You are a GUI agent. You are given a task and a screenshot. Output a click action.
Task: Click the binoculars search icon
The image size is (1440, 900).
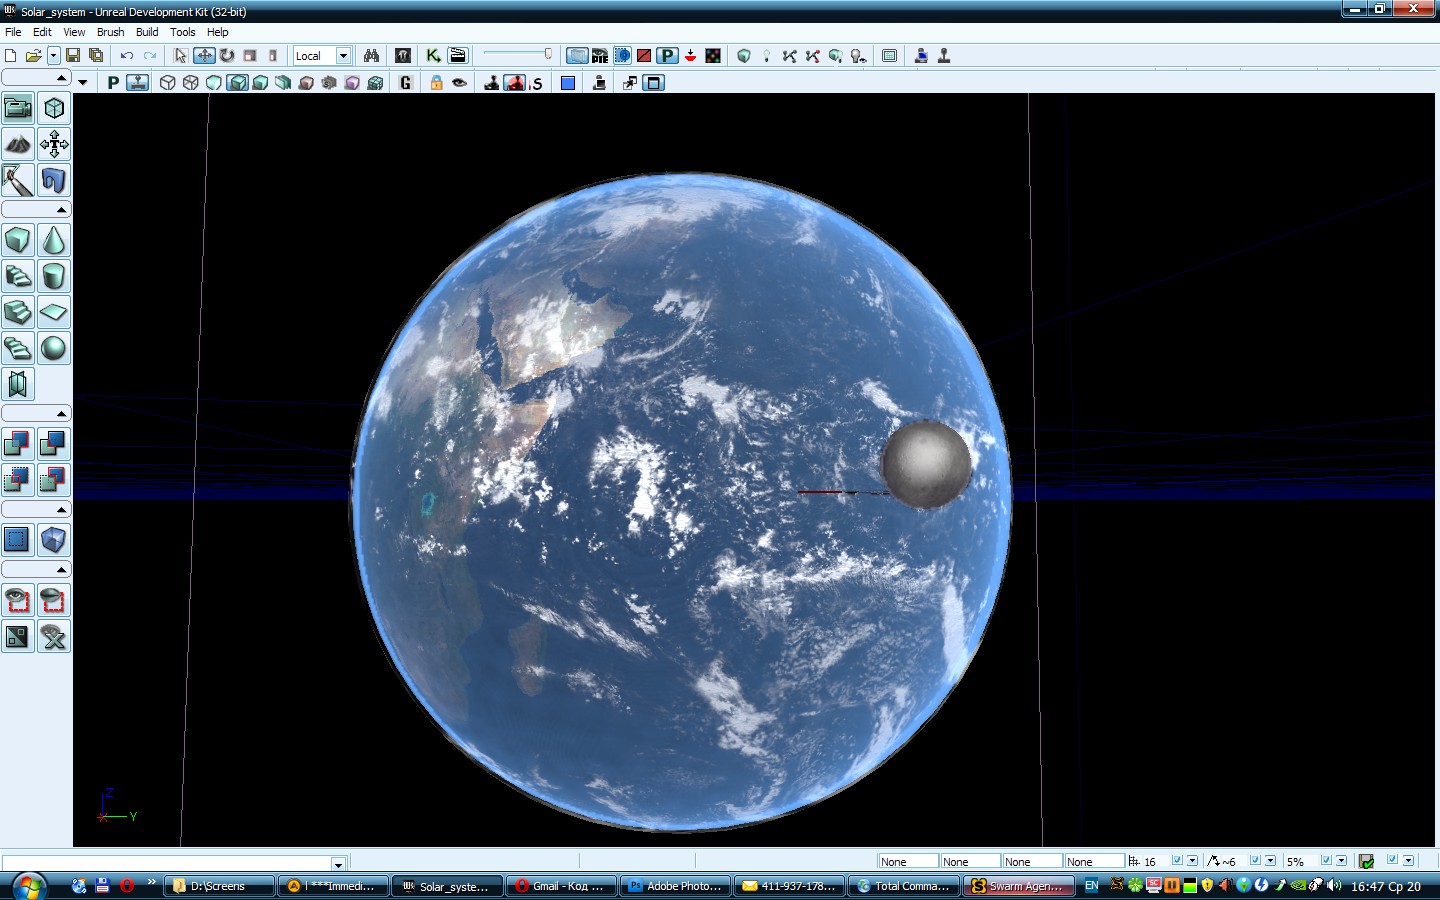click(x=371, y=56)
